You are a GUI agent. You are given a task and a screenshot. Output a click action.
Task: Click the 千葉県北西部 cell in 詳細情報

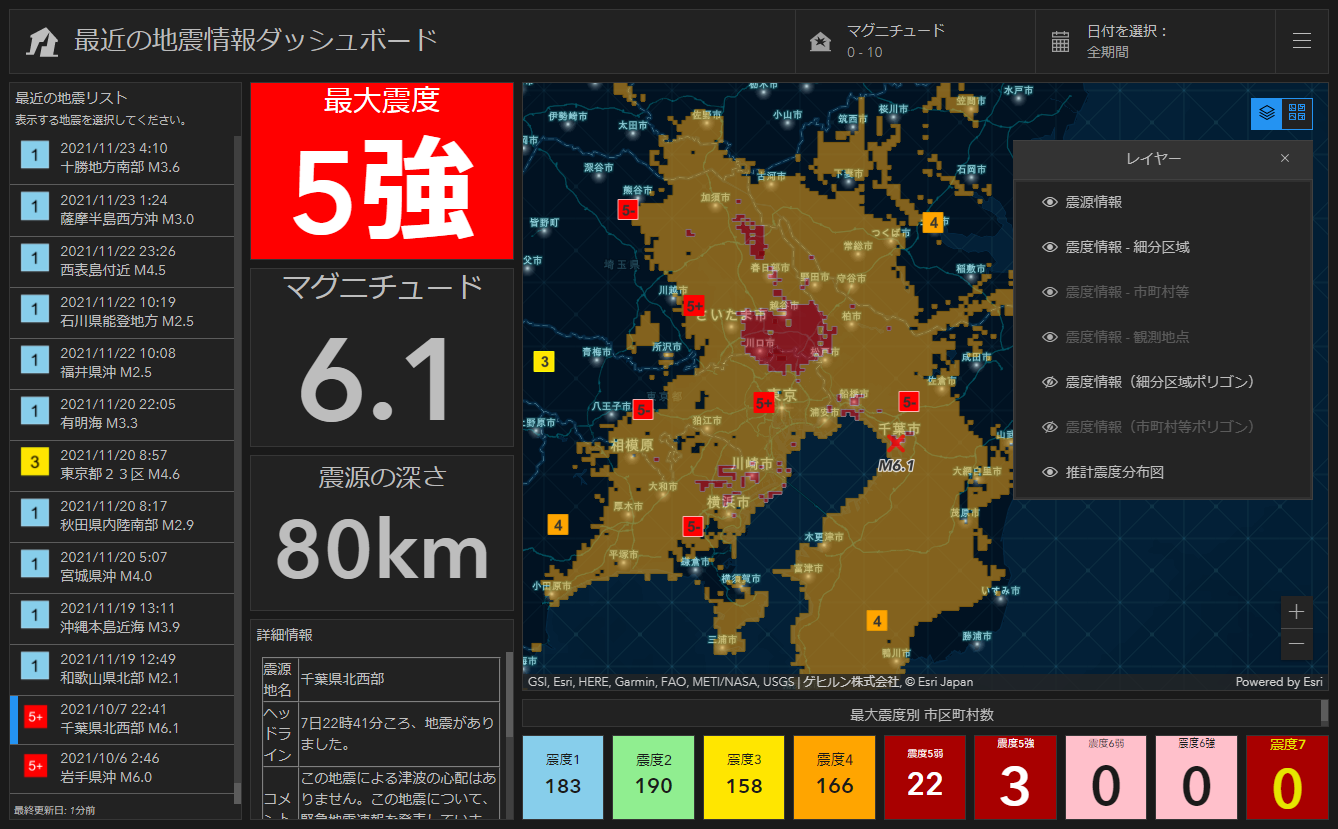click(x=399, y=679)
